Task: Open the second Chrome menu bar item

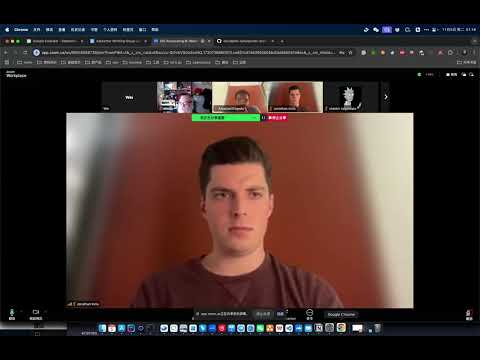Action: tap(37, 30)
